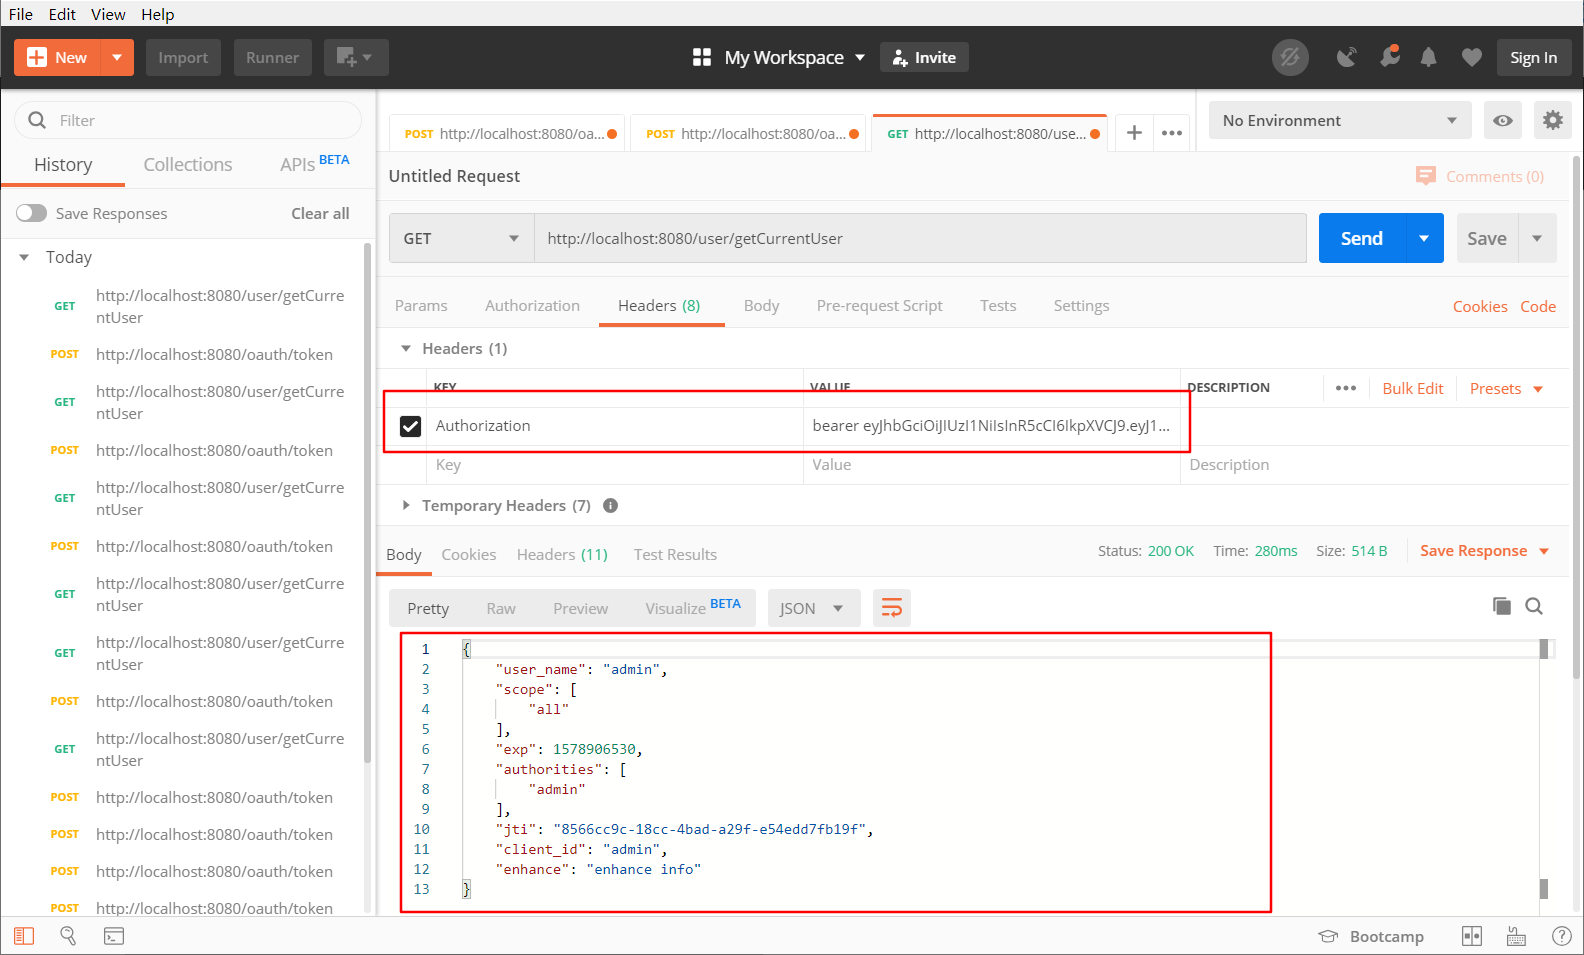Click the capture requests satellite icon
This screenshot has height=955, width=1584.
tap(1347, 58)
